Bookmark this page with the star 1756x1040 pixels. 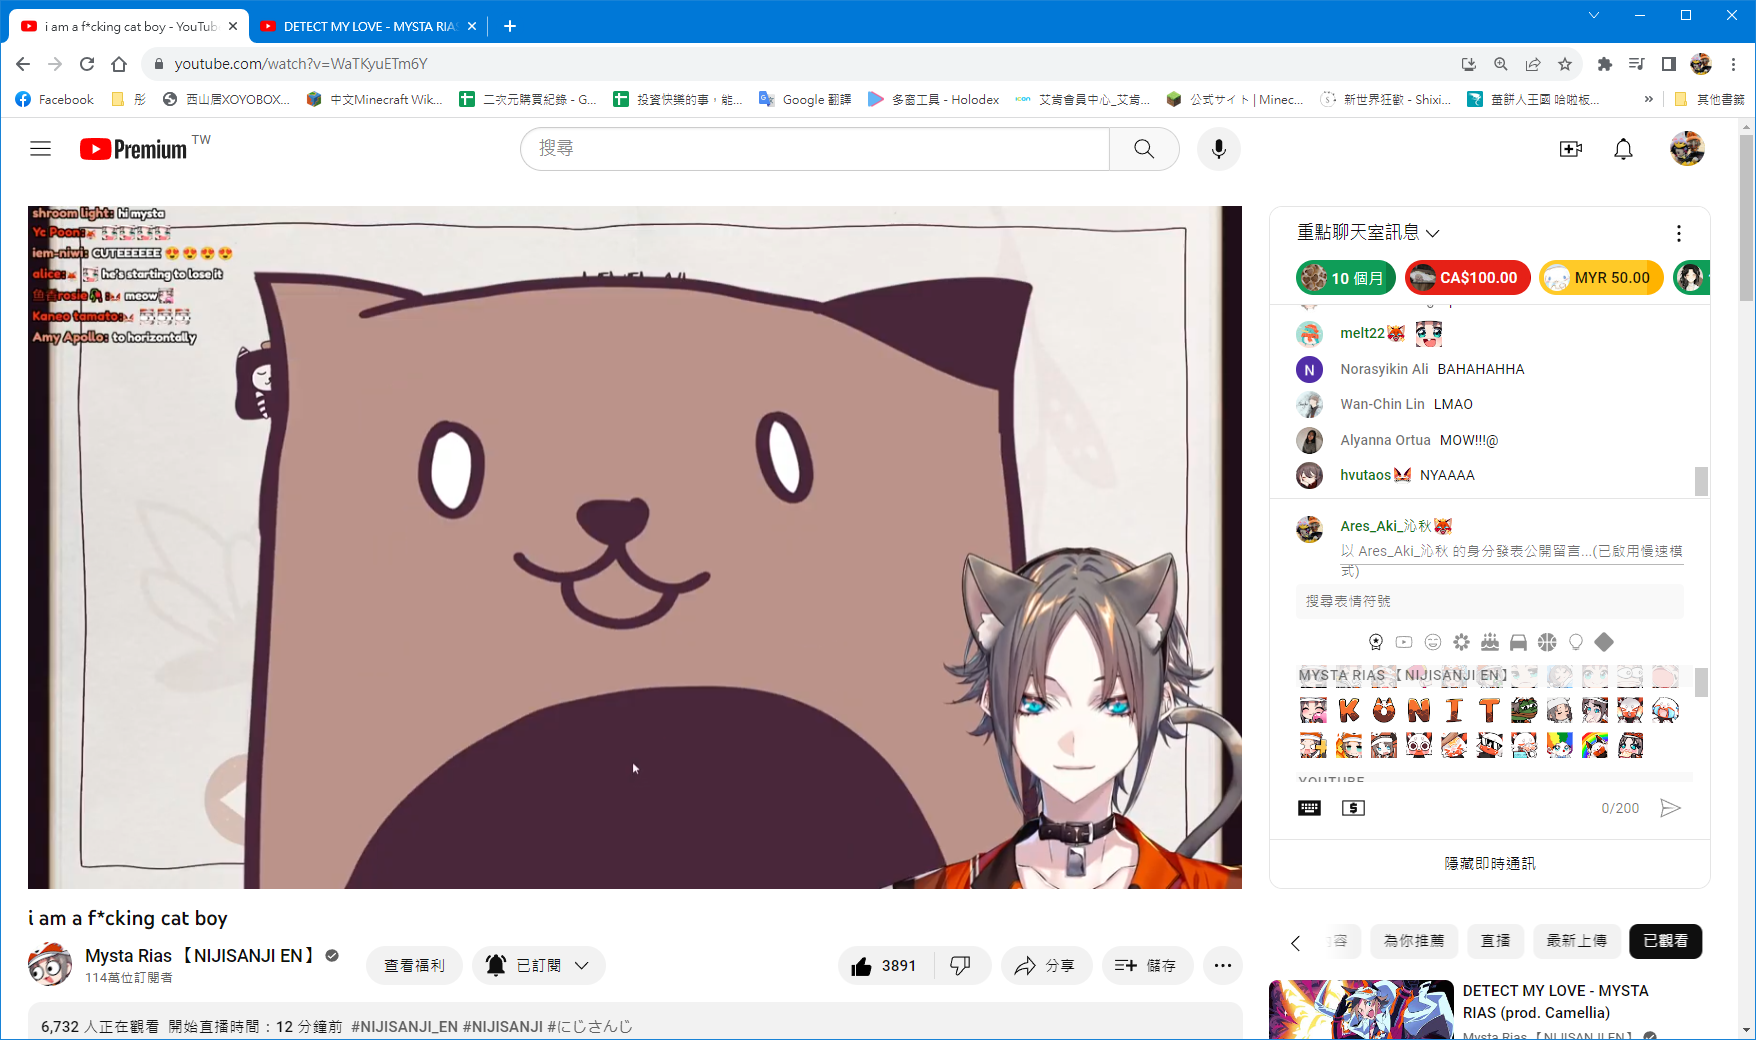point(1565,64)
